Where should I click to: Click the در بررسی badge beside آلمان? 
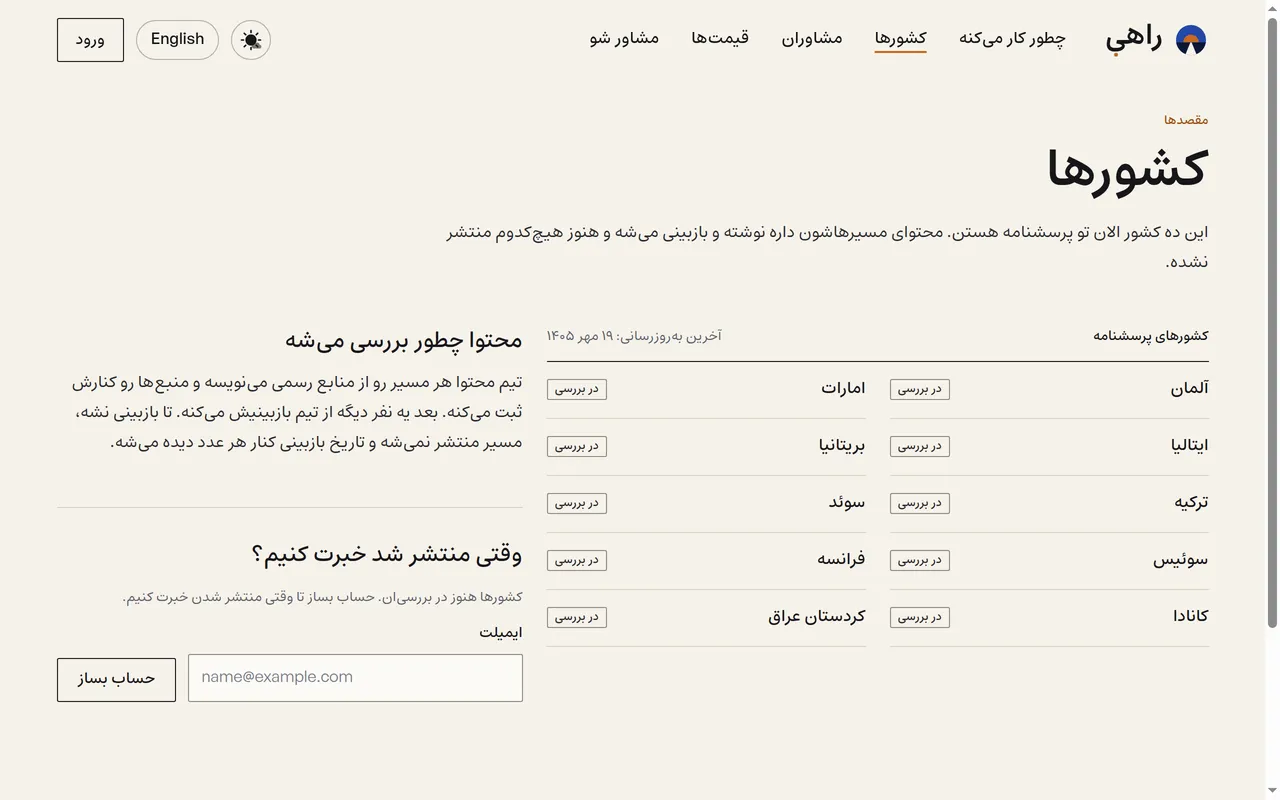pos(920,390)
